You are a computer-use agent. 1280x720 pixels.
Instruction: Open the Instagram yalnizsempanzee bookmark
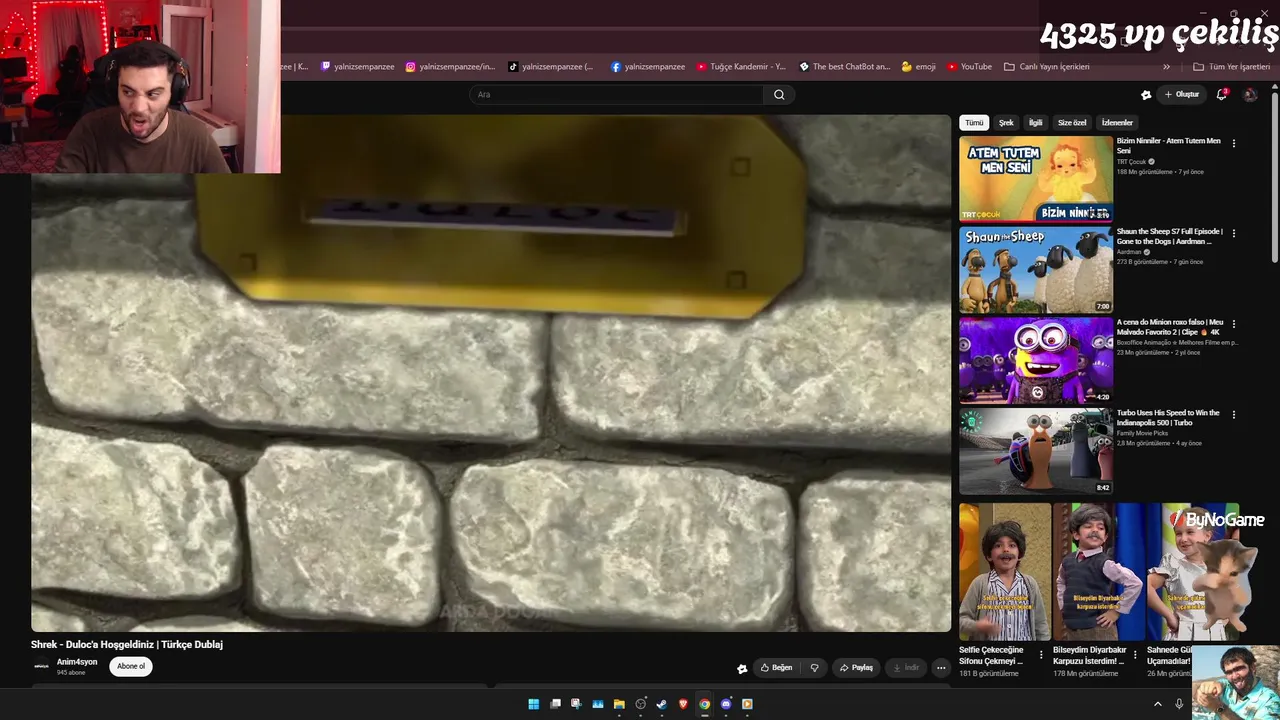pyautogui.click(x=450, y=67)
